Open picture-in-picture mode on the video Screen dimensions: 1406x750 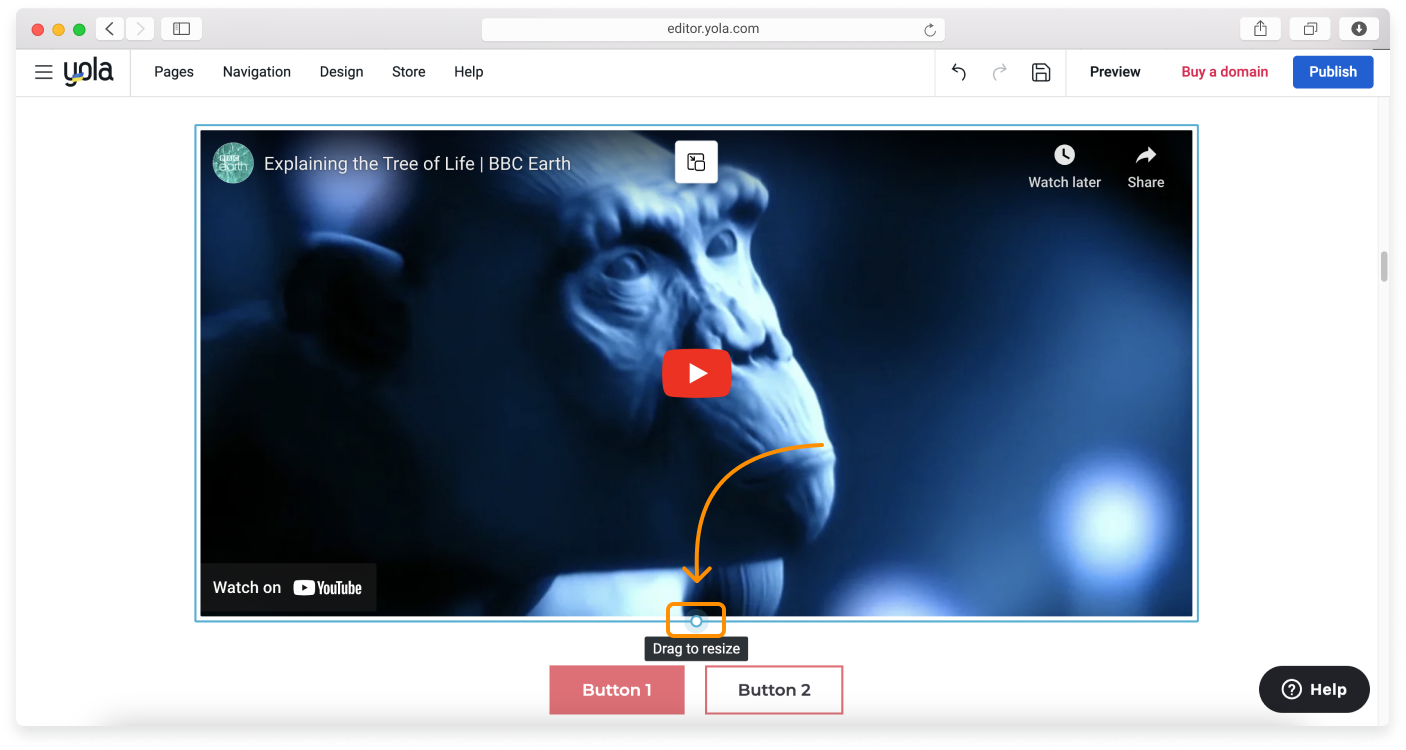(x=696, y=161)
